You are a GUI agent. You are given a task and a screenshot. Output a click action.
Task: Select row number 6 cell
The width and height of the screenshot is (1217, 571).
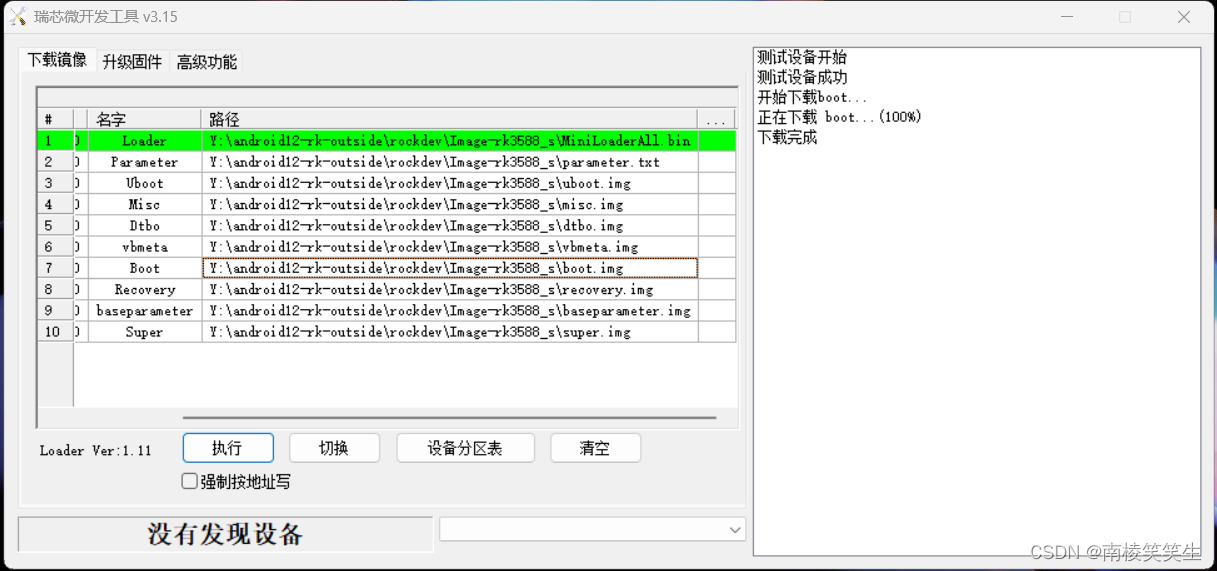(x=55, y=247)
